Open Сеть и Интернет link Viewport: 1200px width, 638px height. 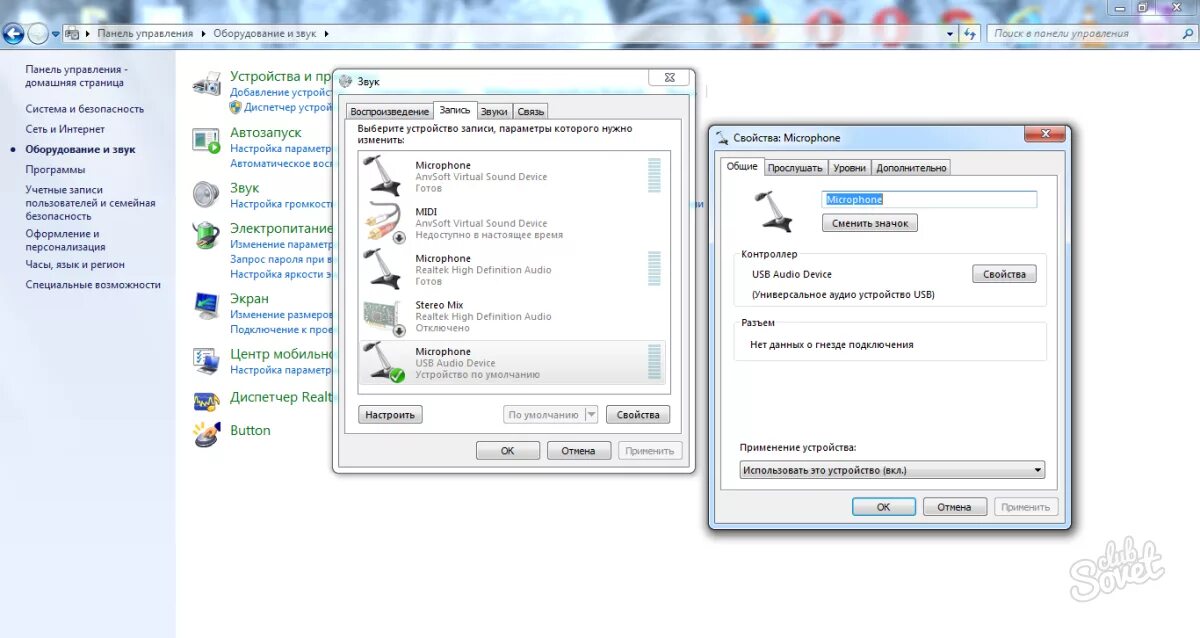(65, 129)
